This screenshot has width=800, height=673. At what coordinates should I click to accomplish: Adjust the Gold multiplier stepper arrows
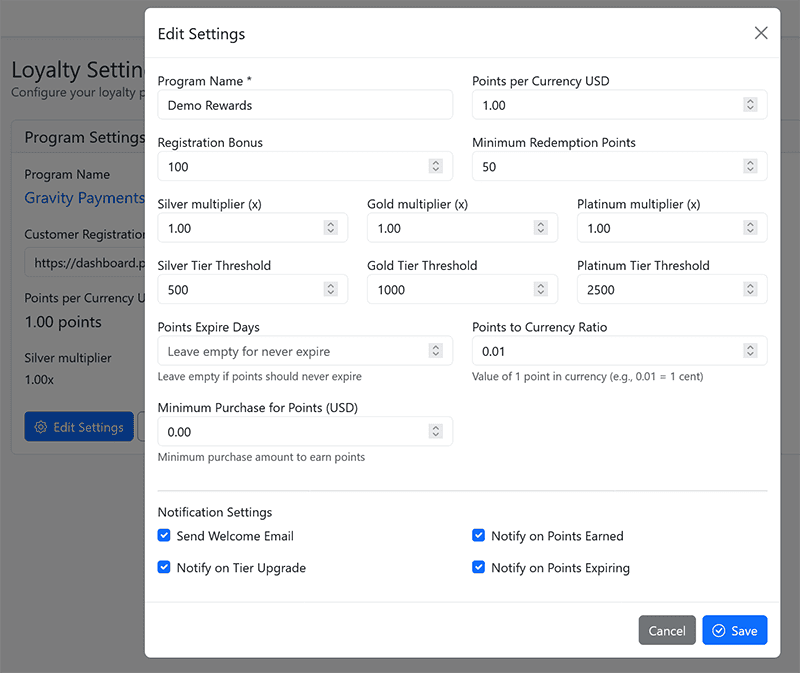pyautogui.click(x=540, y=228)
